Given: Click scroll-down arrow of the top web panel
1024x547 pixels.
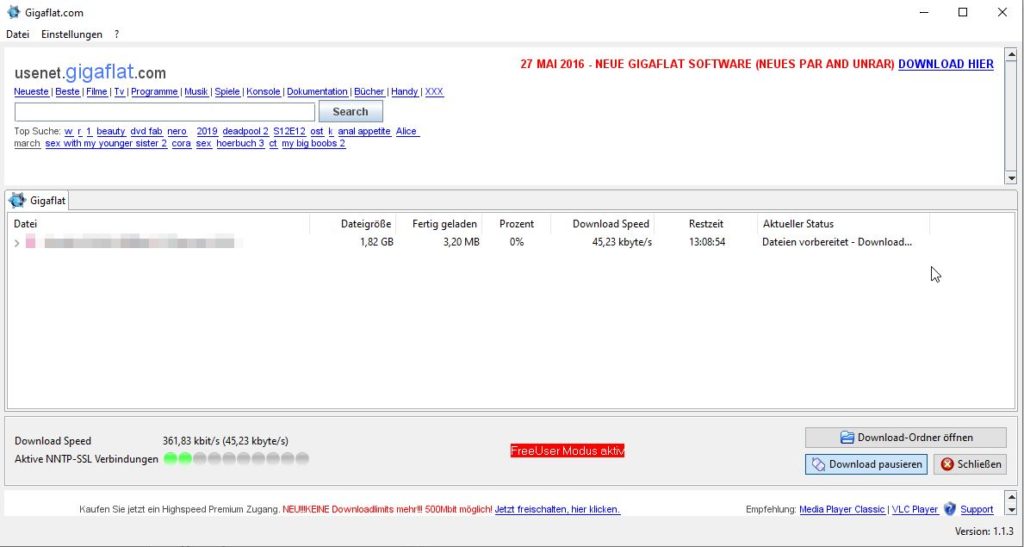Looking at the screenshot, I should 1011,178.
